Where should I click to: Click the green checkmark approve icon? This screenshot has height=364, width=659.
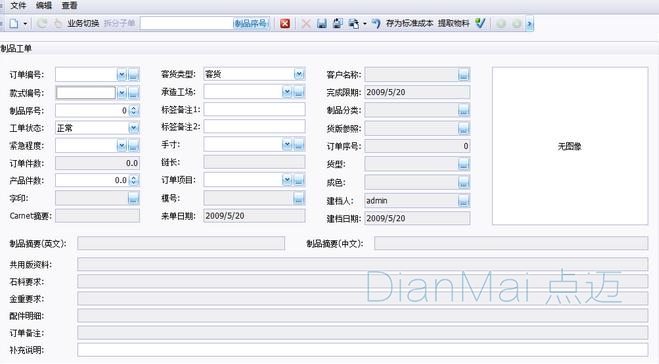(480, 23)
